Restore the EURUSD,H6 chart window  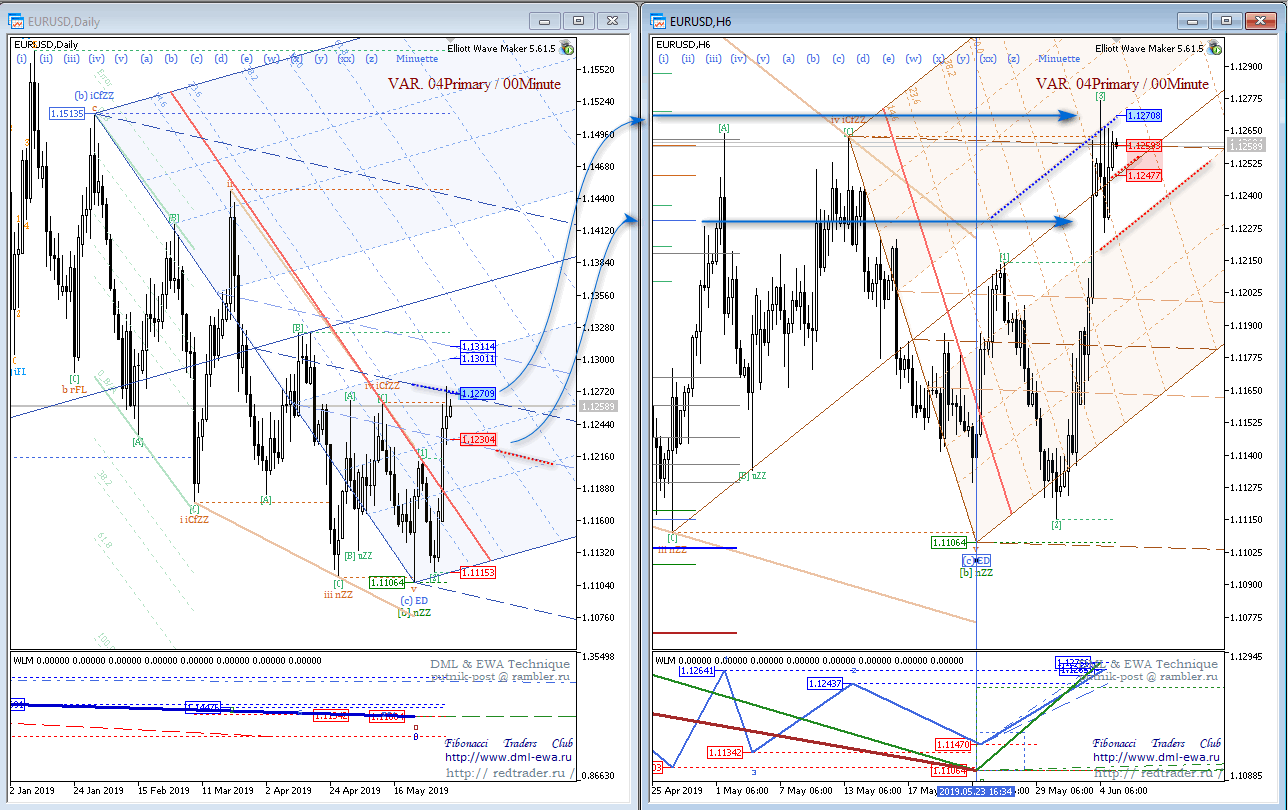(1228, 20)
